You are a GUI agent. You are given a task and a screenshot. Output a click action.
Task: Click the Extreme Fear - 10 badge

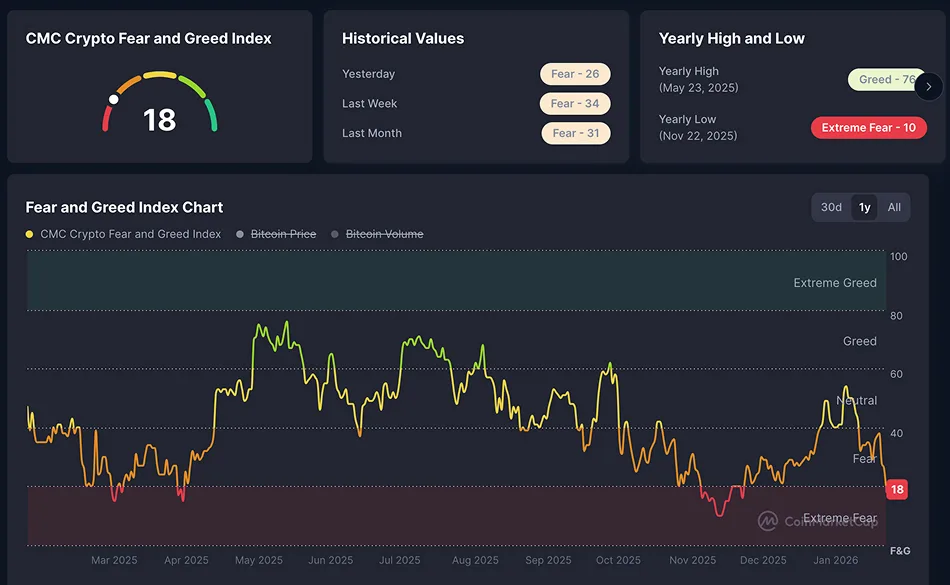point(868,128)
